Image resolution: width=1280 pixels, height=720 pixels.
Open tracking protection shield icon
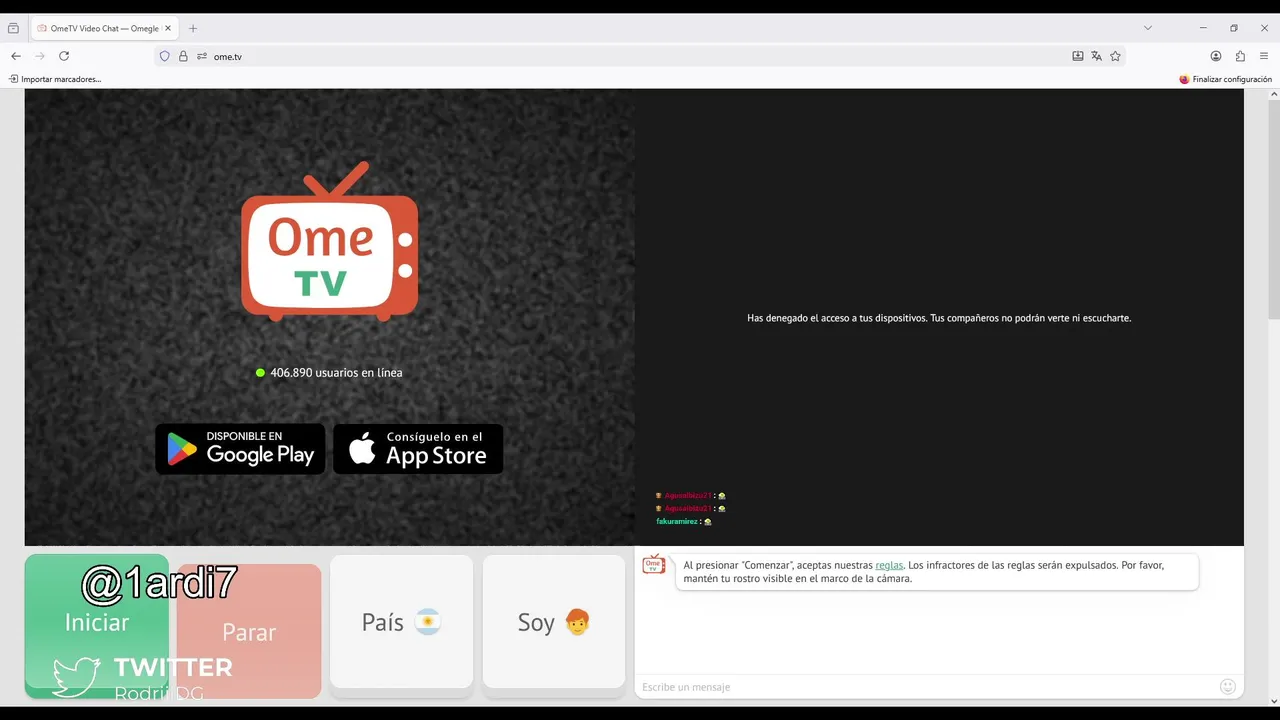tap(165, 56)
